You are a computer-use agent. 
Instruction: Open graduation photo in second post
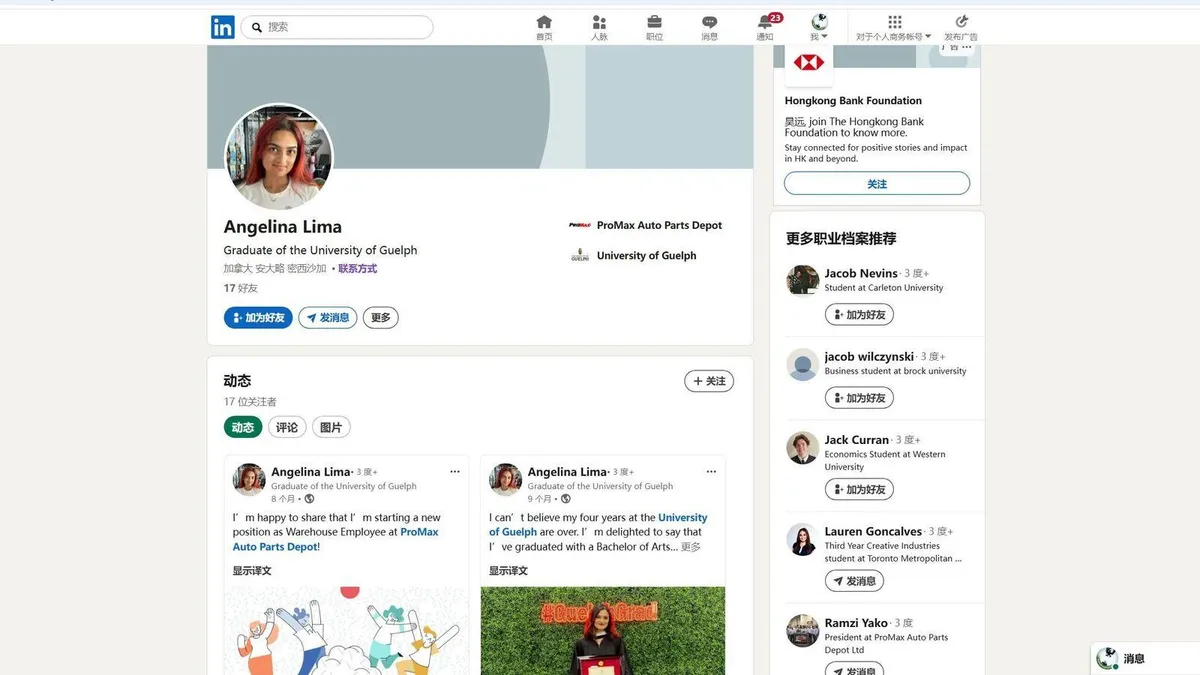pos(603,630)
